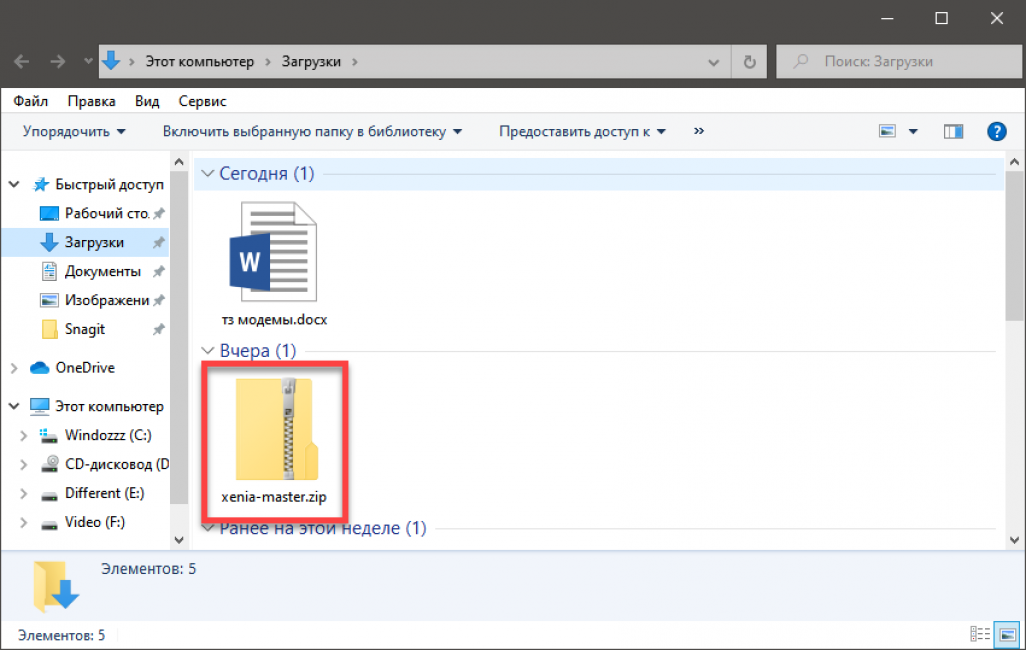The image size is (1026, 650).
Task: Select OneDrive in the navigation pane
Action: (84, 368)
